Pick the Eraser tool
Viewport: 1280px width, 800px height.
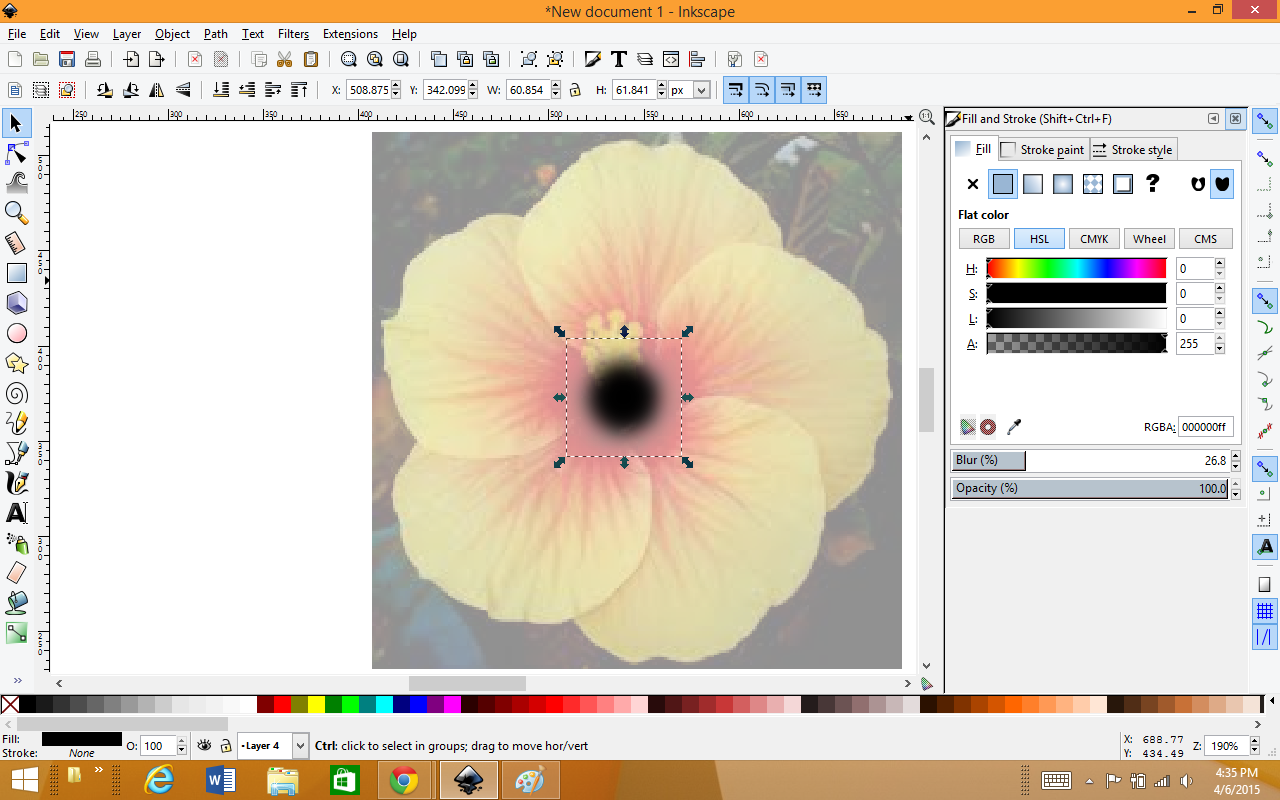tap(17, 573)
